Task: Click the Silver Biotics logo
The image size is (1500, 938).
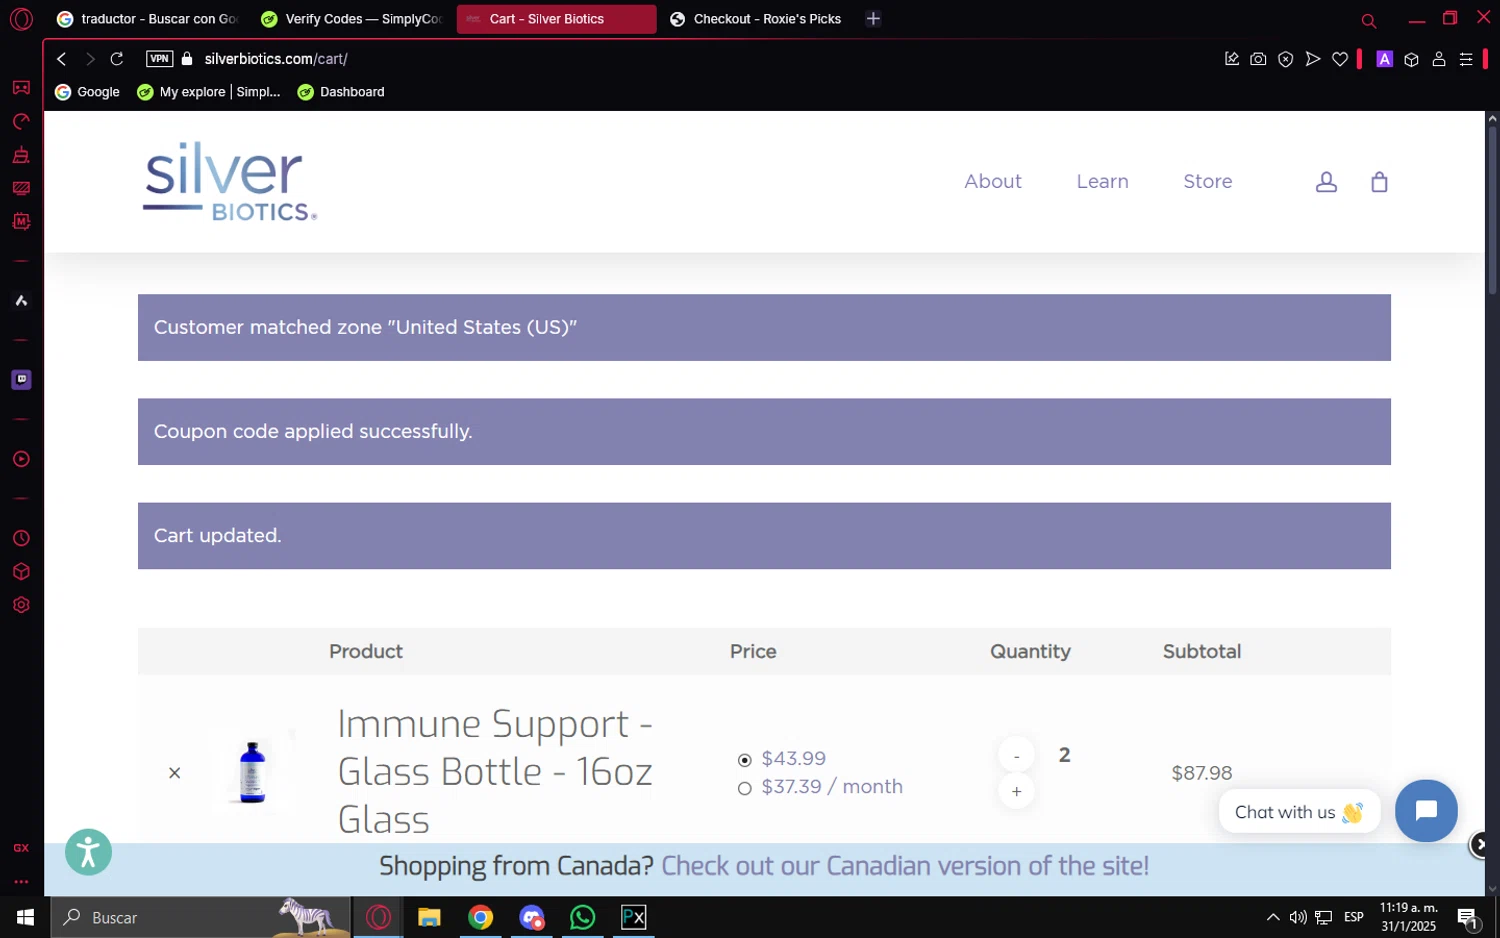Action: coord(230,181)
